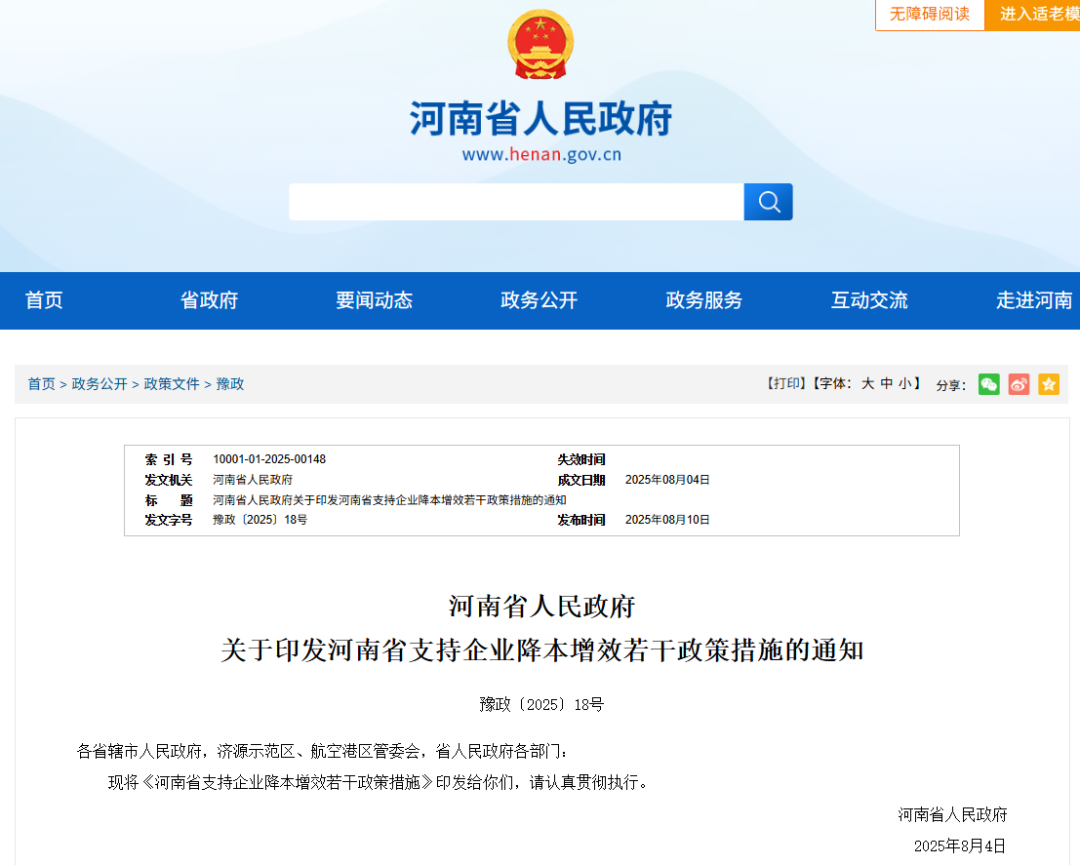
Task: Click the magnifying glass search button
Action: coord(768,201)
